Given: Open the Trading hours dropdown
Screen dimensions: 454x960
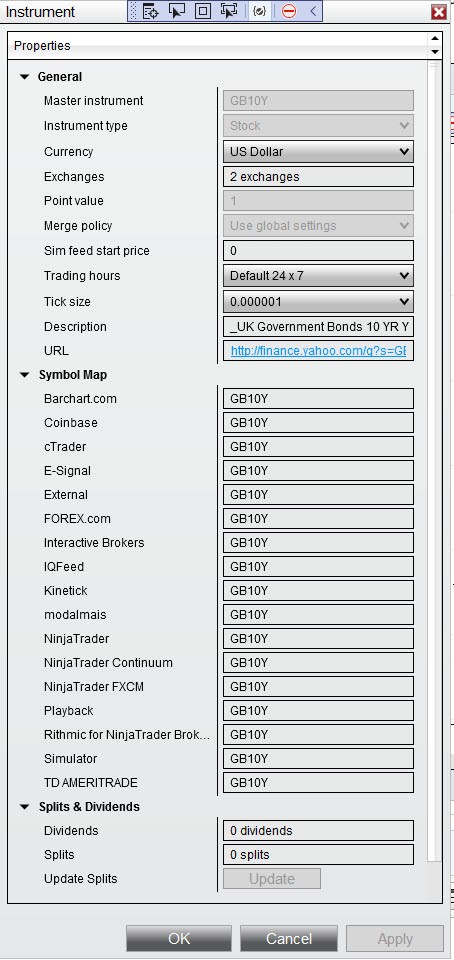Looking at the screenshot, I should (318, 276).
